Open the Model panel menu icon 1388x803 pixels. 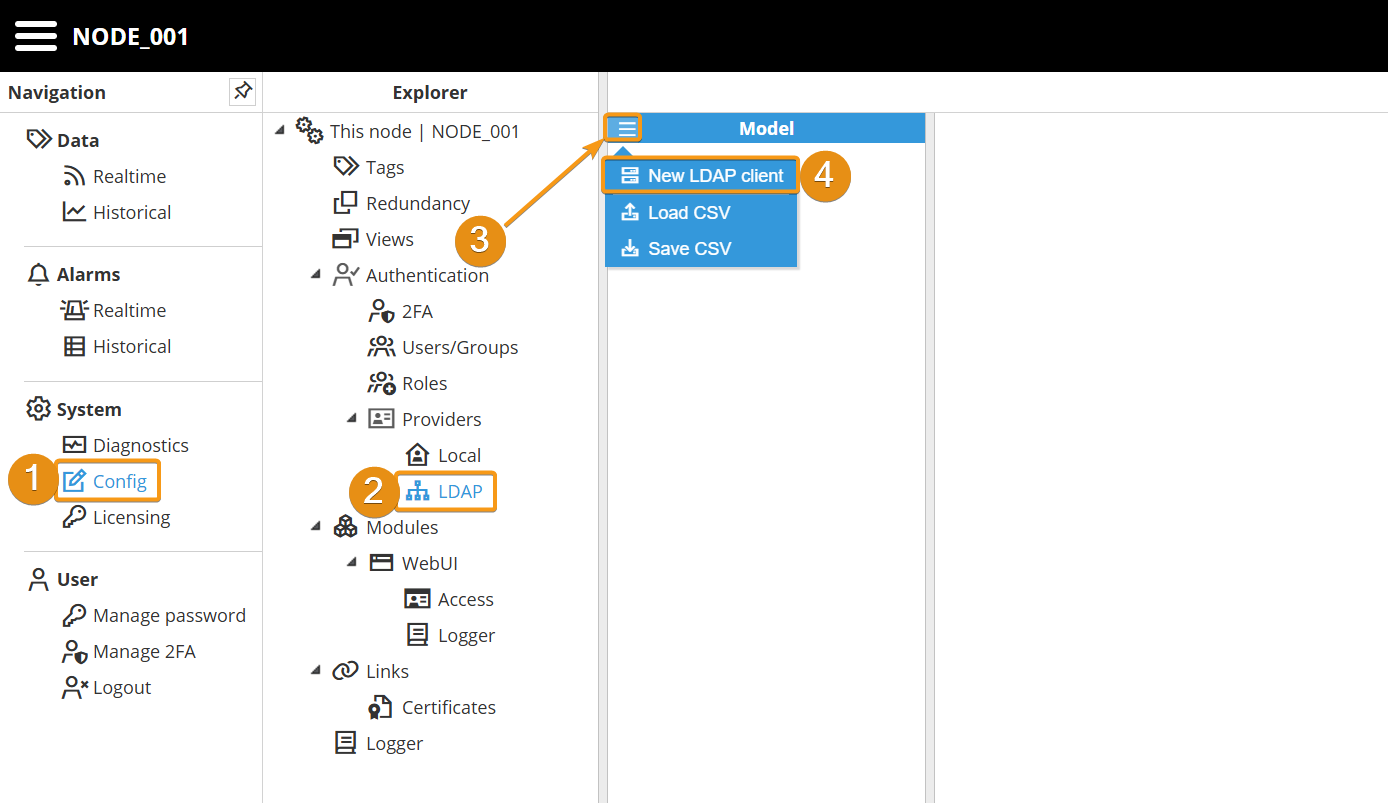pos(626,128)
